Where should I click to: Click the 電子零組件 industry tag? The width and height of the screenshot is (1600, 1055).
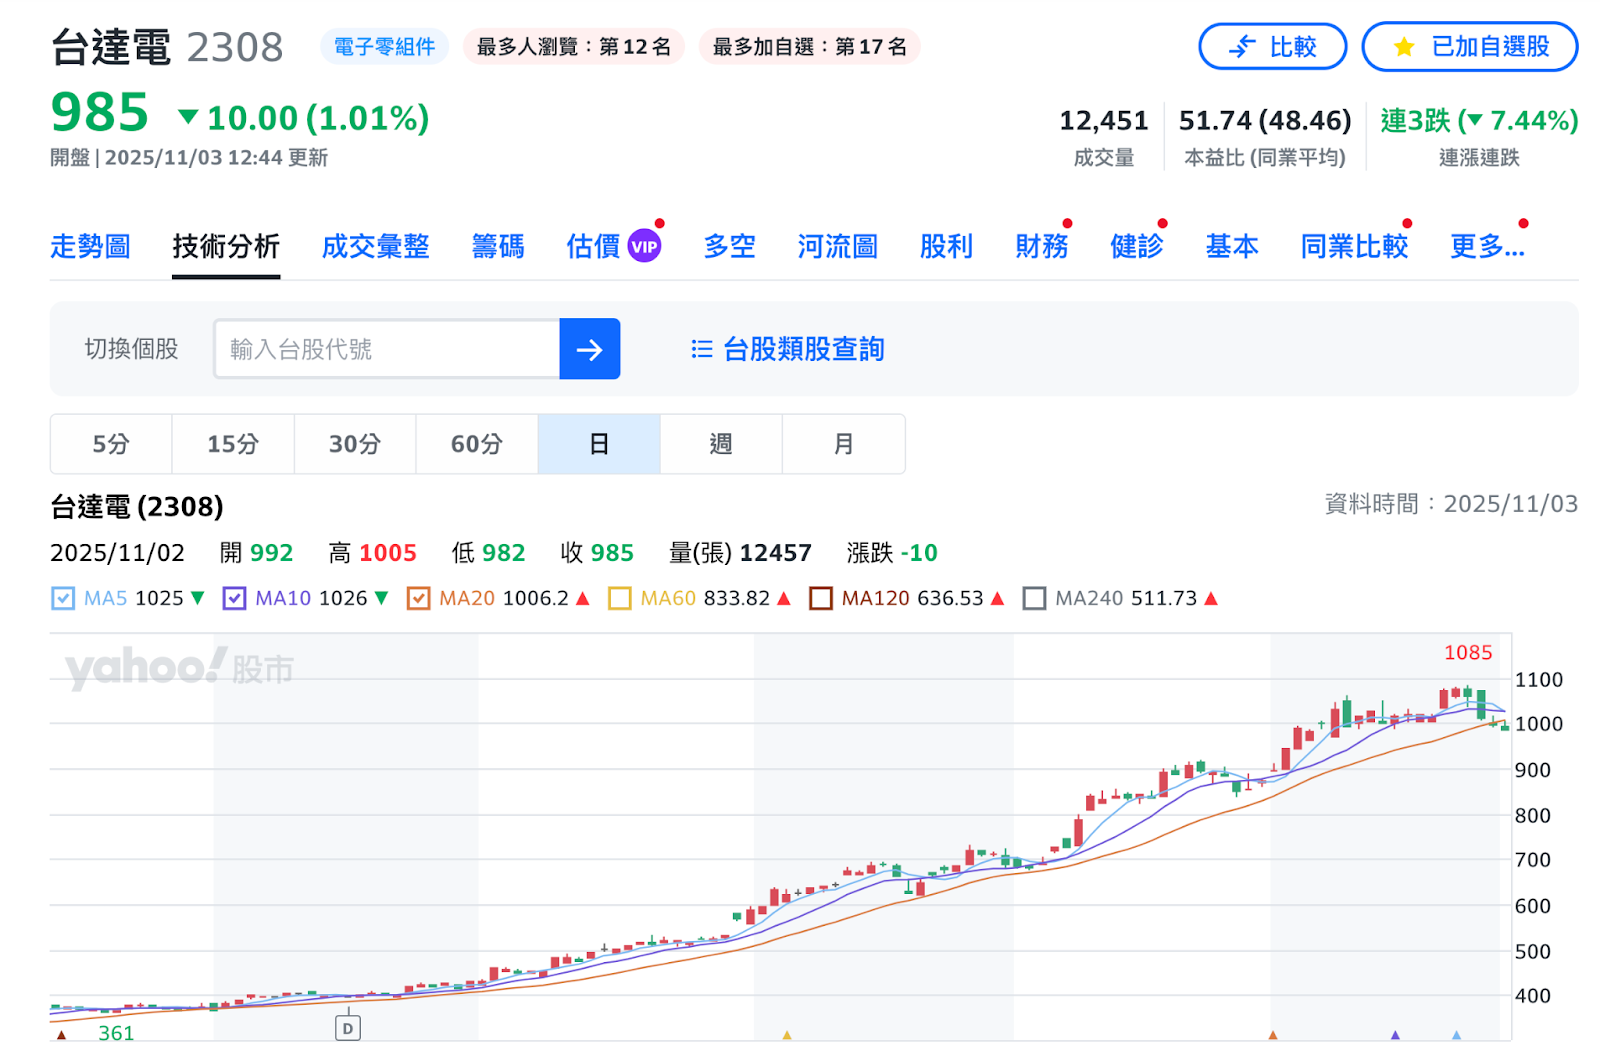coord(384,45)
